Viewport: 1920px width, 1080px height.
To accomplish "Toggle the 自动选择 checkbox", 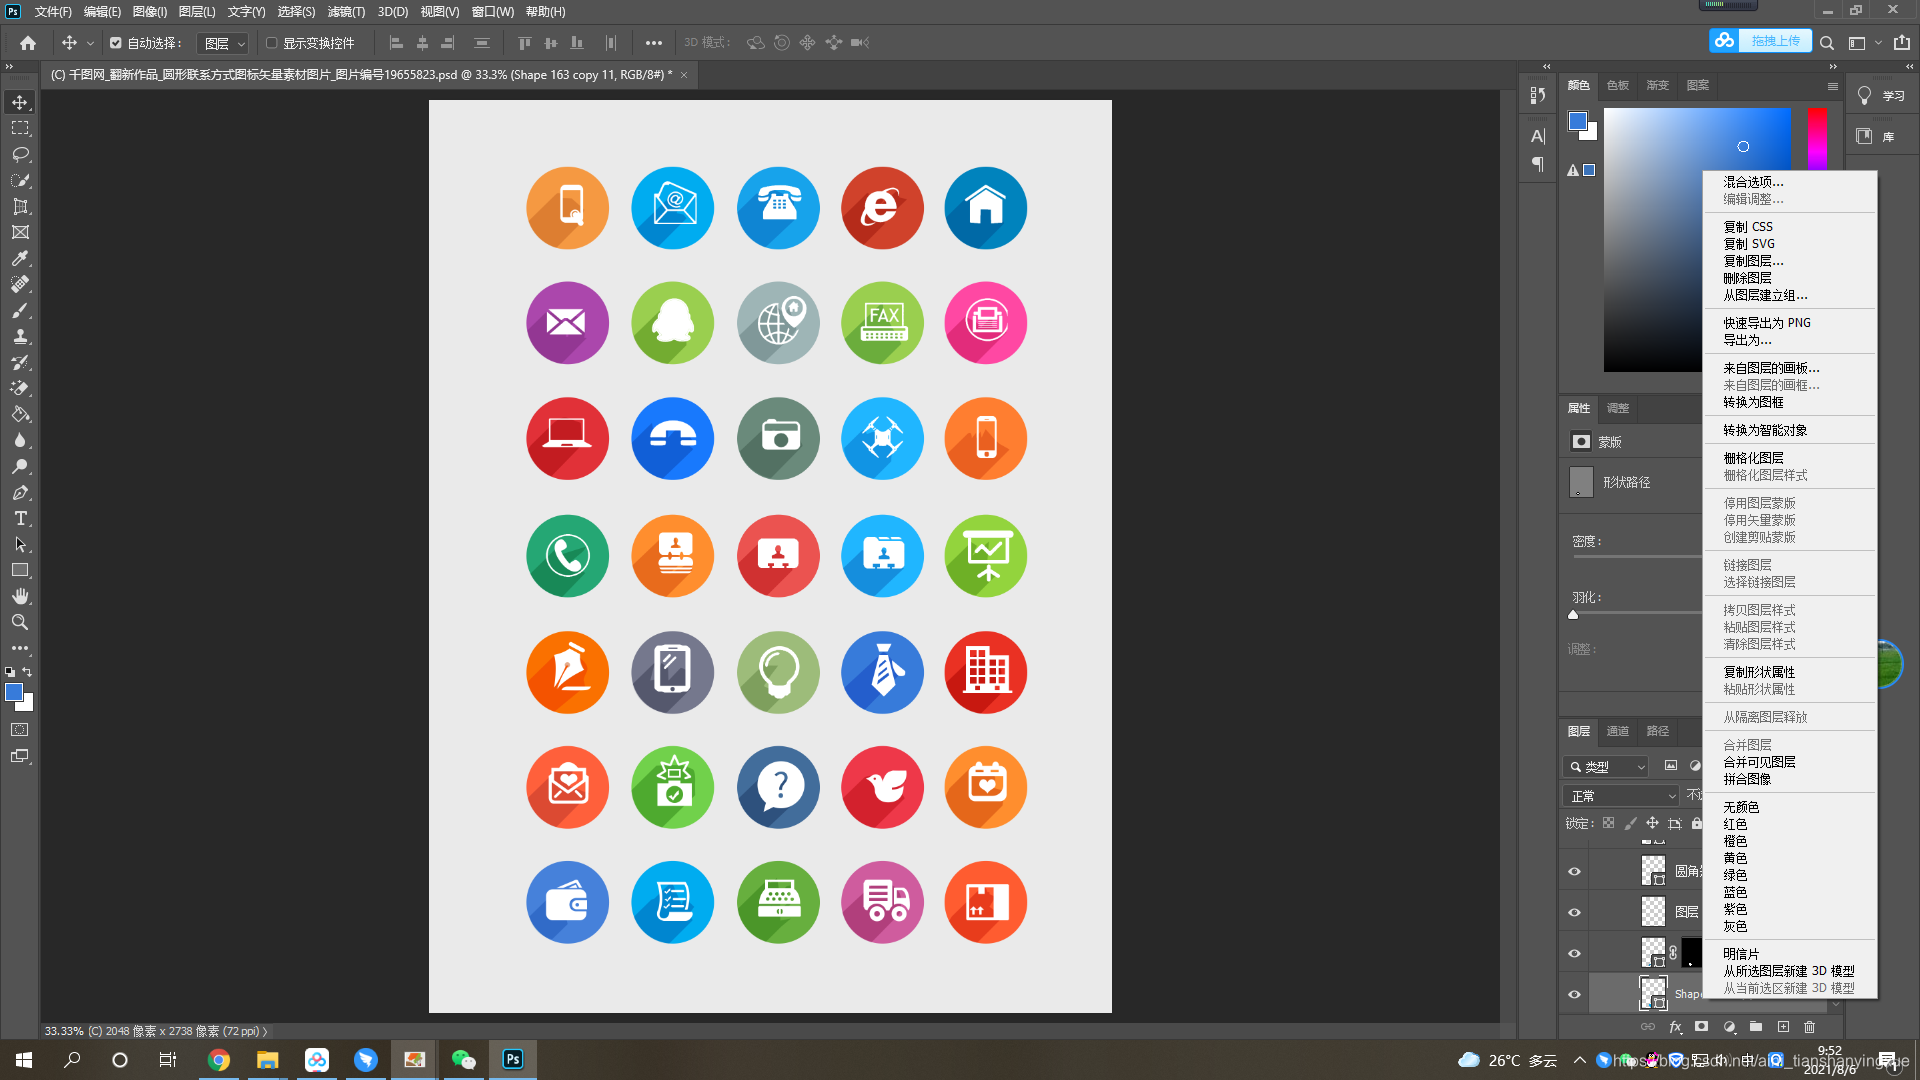I will click(116, 43).
